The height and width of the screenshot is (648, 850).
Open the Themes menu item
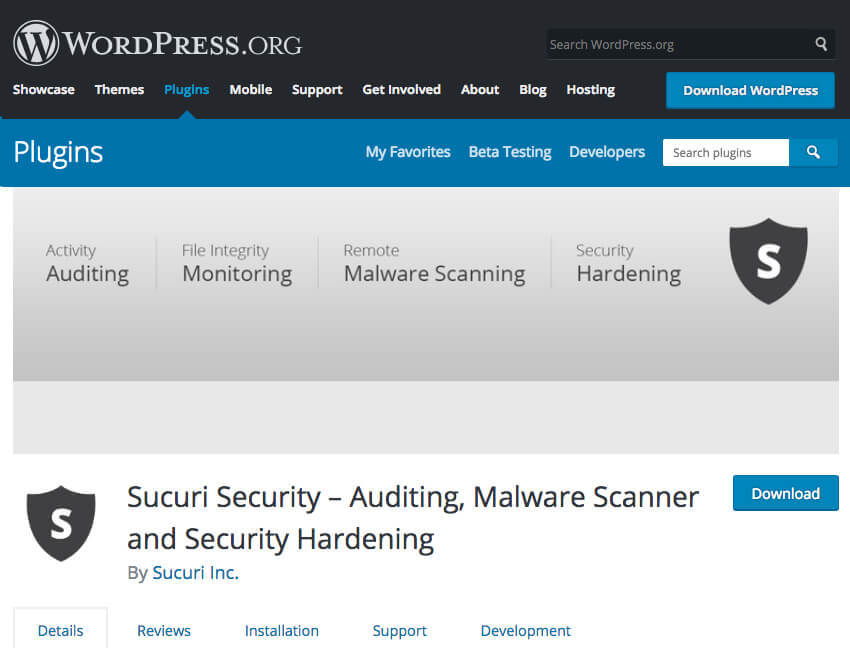click(119, 89)
